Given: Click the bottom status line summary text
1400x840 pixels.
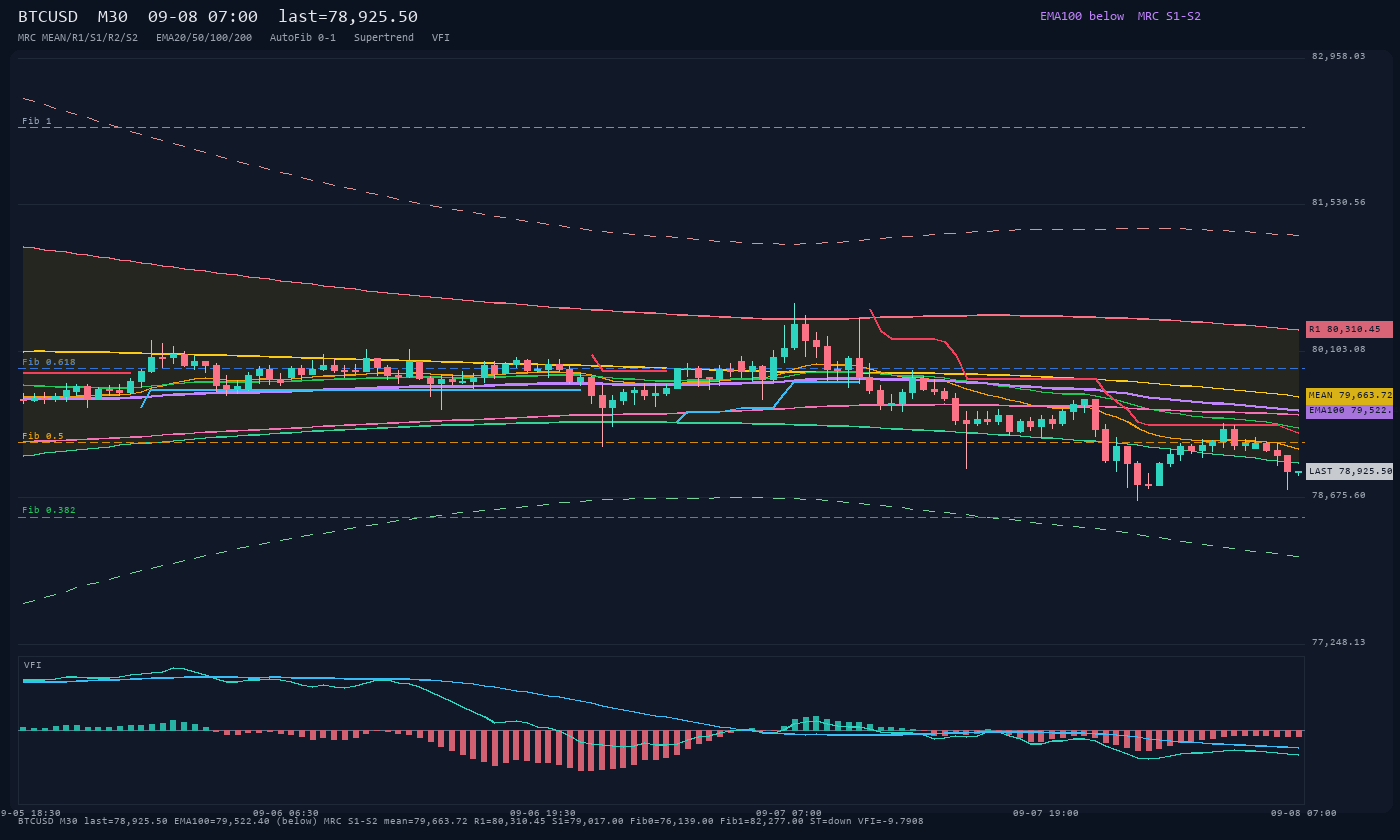Looking at the screenshot, I should [471, 821].
